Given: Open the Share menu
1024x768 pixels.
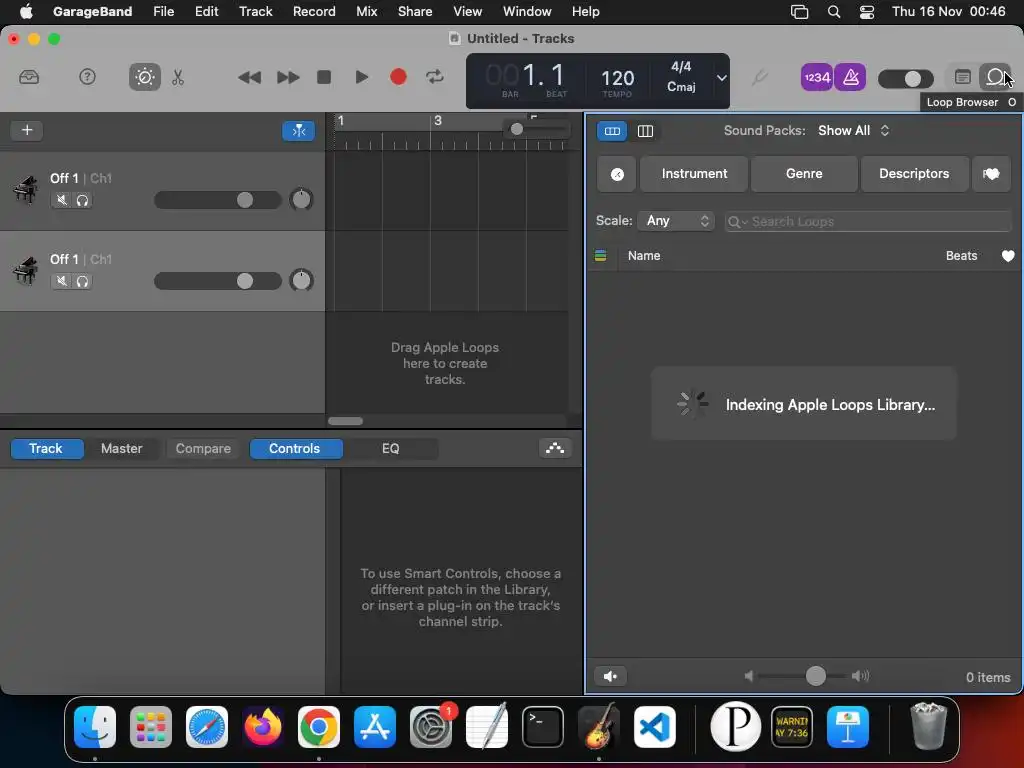Looking at the screenshot, I should click(x=415, y=11).
